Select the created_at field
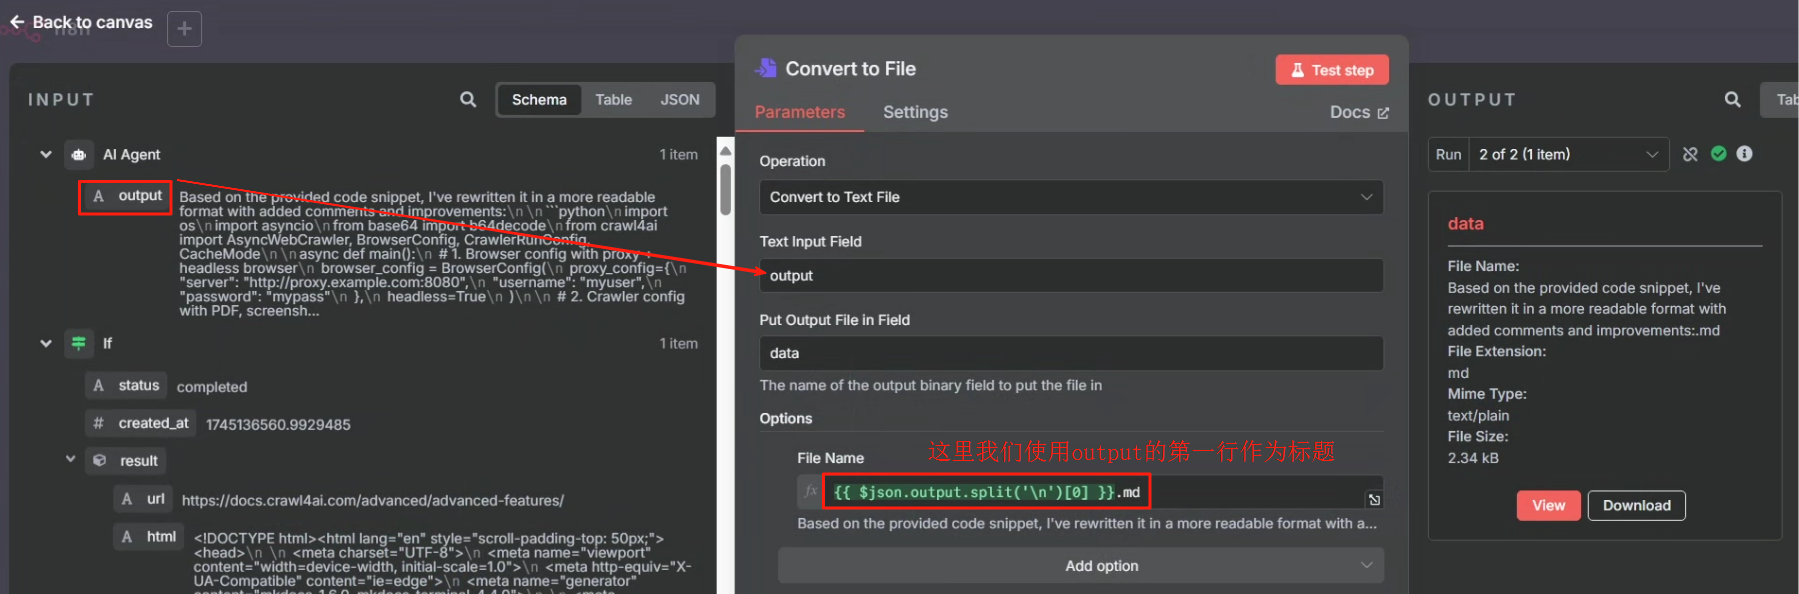Image resolution: width=1799 pixels, height=594 pixels. [140, 423]
